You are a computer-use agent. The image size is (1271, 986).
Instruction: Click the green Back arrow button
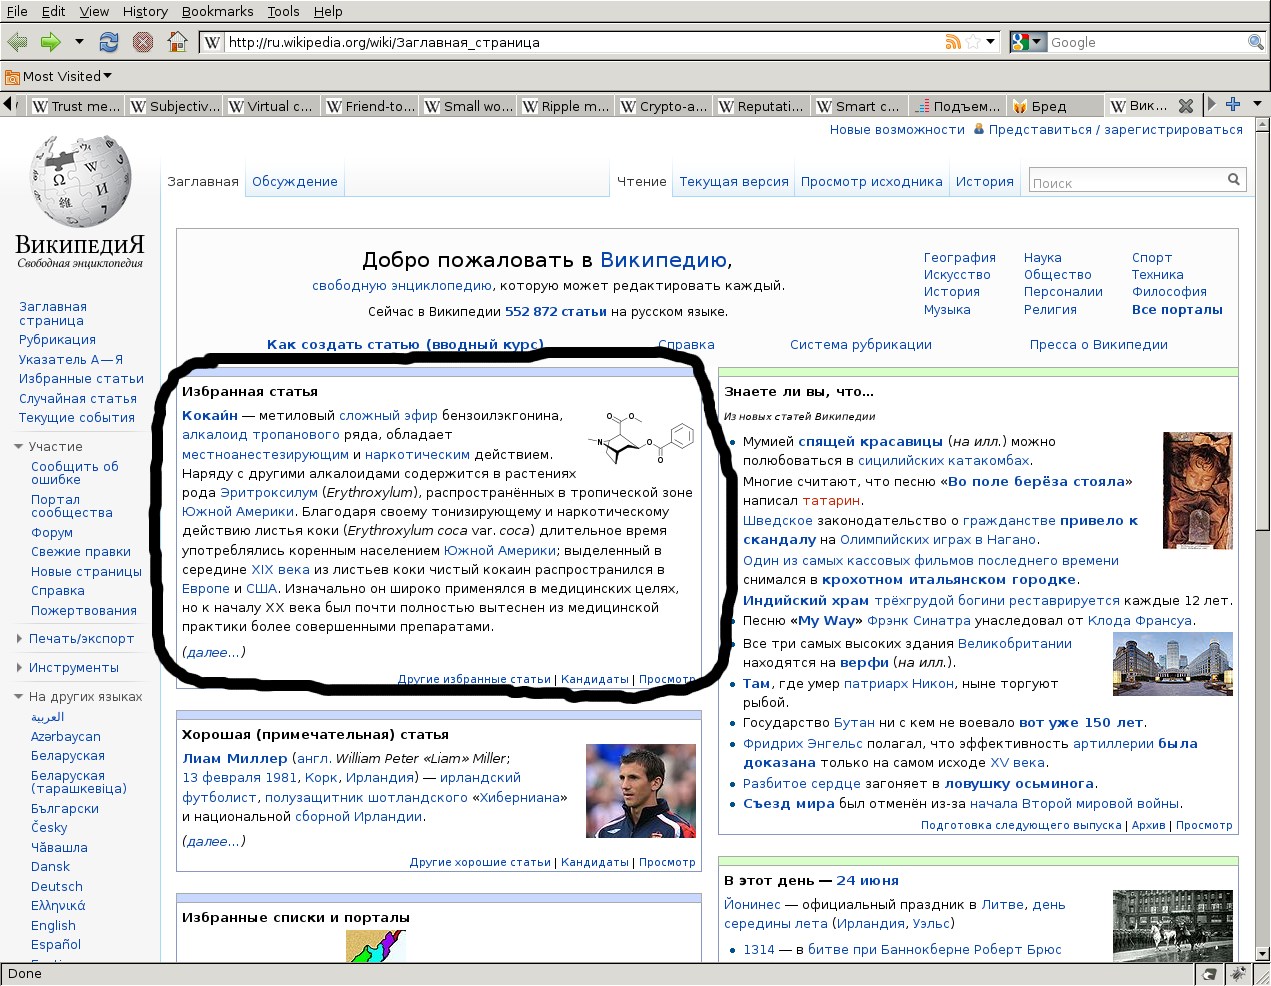point(17,42)
